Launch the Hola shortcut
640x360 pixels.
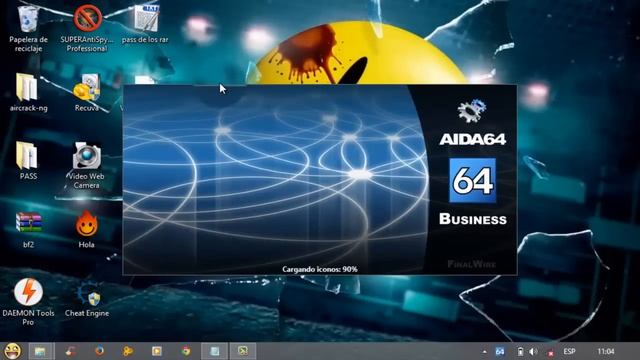(x=87, y=229)
